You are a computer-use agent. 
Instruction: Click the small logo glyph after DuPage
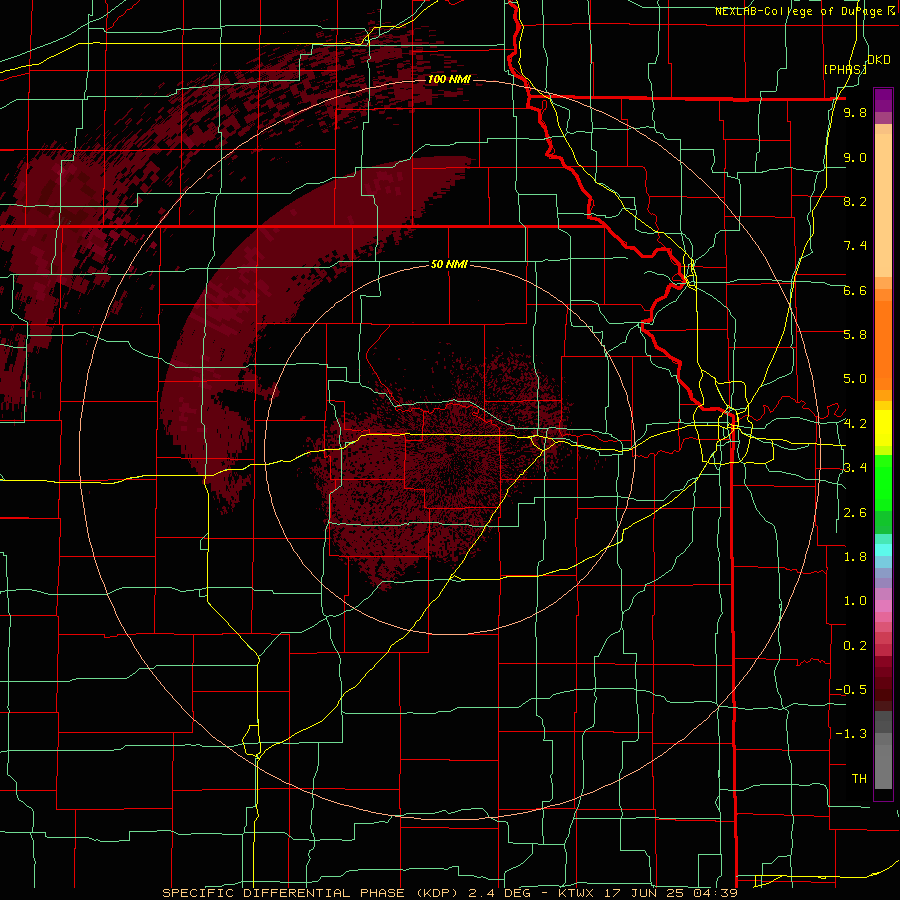(891, 10)
